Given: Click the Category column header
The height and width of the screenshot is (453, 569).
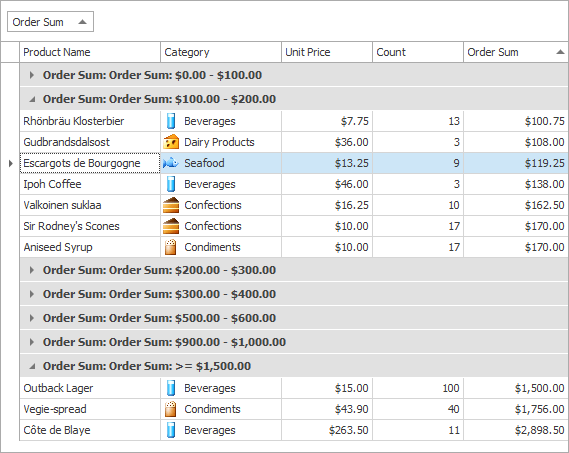Looking at the screenshot, I should click(x=221, y=52).
